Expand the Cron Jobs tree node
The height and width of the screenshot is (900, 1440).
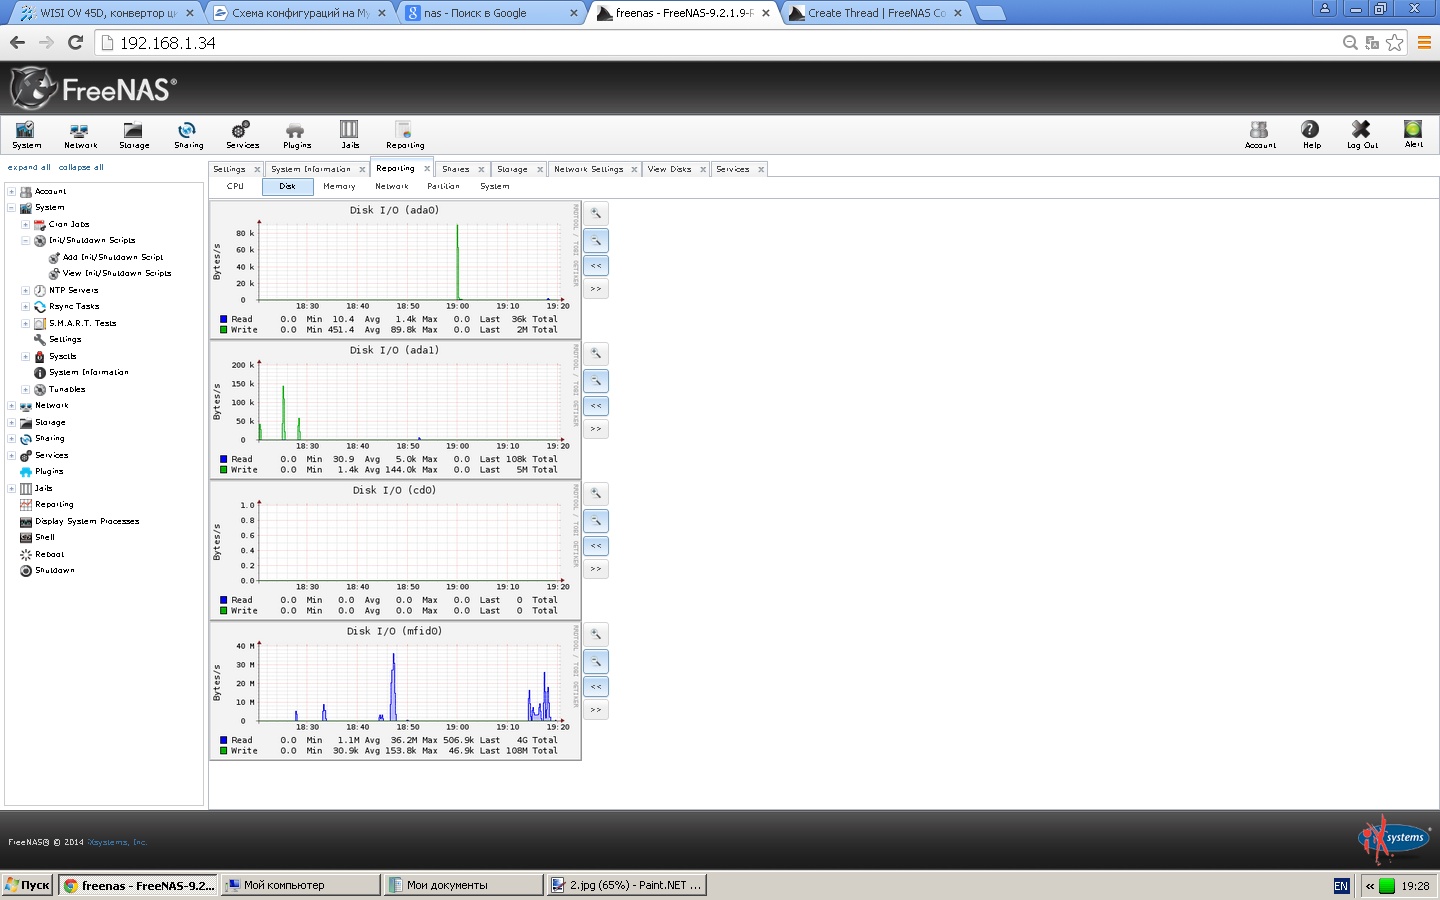pyautogui.click(x=25, y=224)
